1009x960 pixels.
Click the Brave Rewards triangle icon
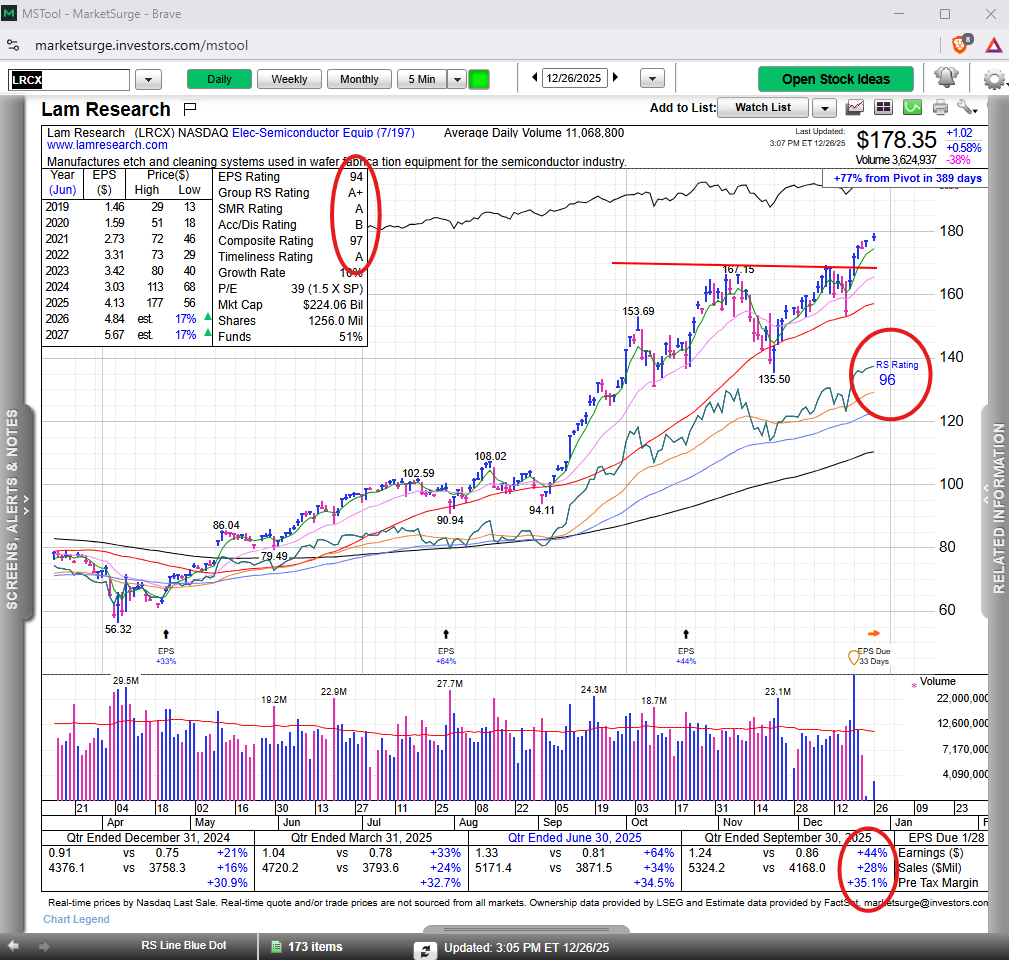pyautogui.click(x=994, y=45)
